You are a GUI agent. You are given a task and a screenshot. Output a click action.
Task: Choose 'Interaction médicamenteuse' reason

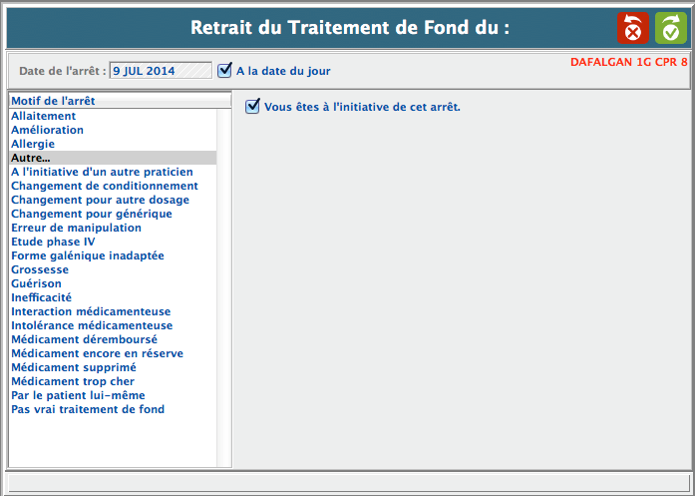coord(91,312)
